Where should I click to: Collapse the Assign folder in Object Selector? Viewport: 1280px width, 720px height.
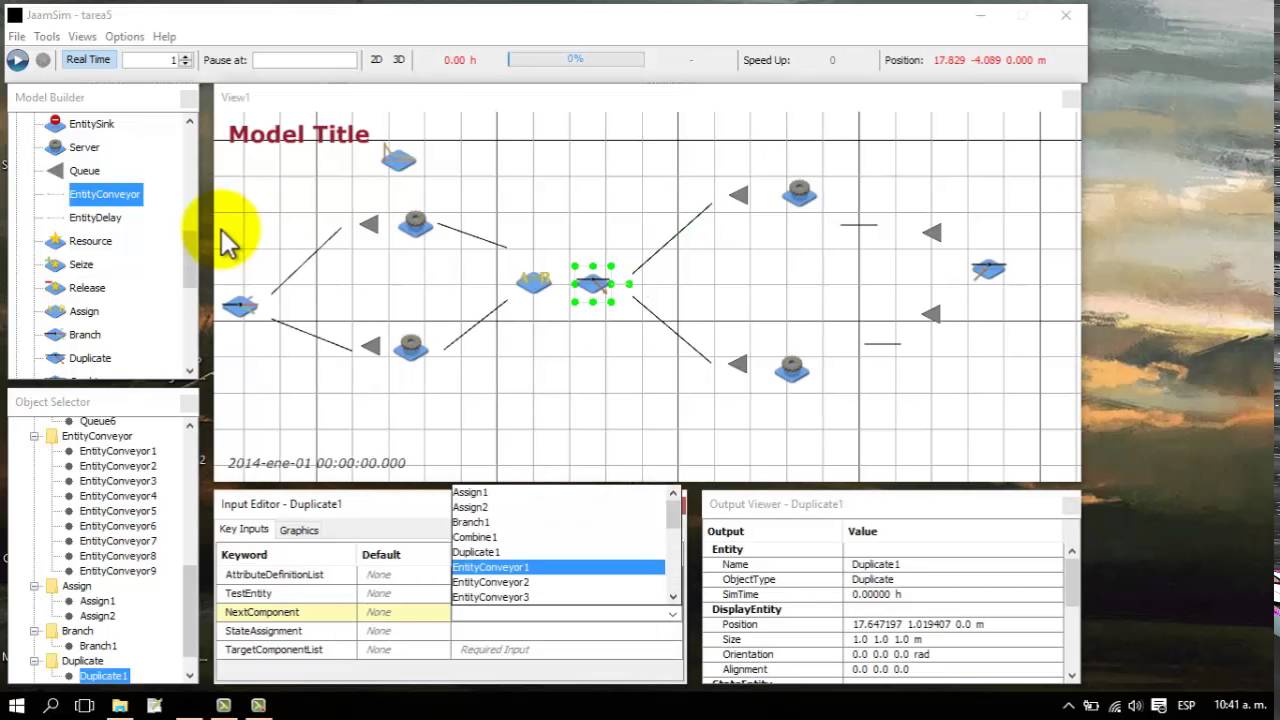point(36,586)
